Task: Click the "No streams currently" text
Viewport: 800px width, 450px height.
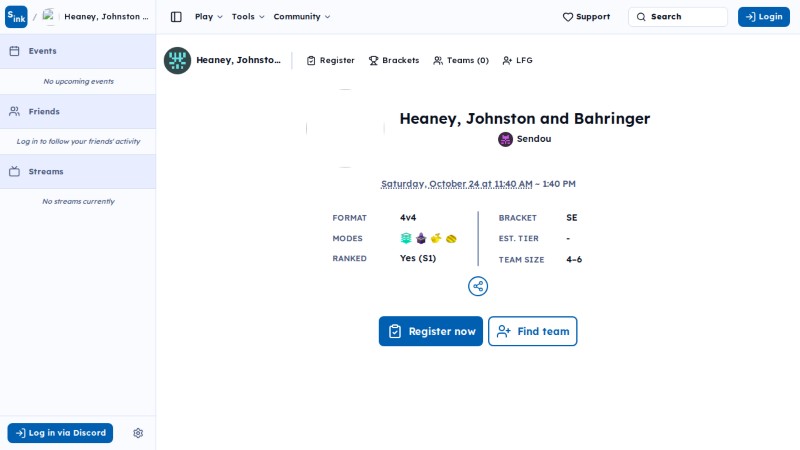Action: tap(79, 202)
